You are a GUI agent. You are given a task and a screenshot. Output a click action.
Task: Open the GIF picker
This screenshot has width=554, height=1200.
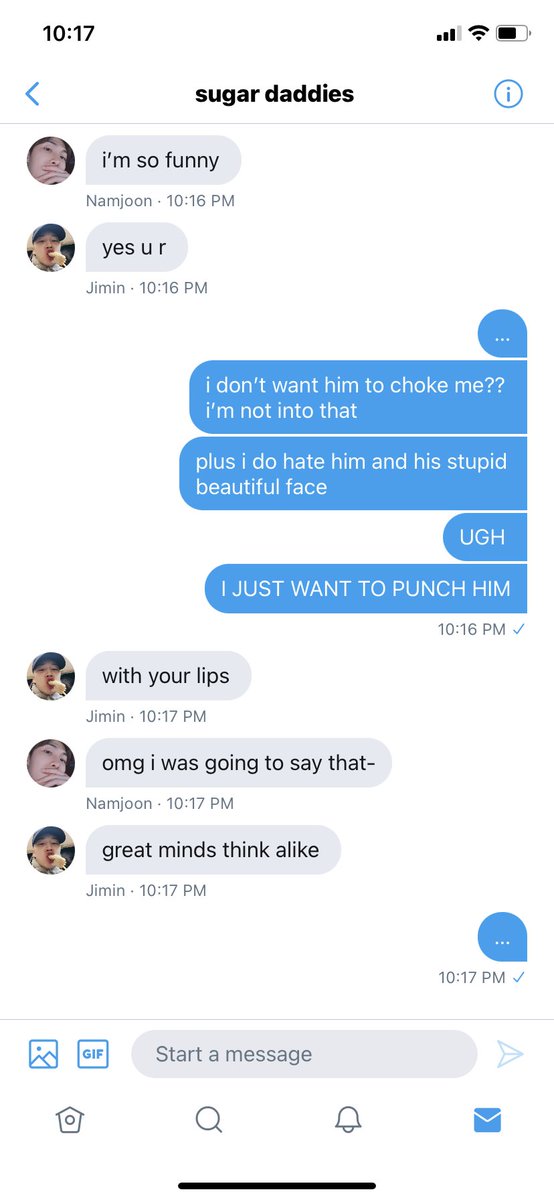[93, 1054]
